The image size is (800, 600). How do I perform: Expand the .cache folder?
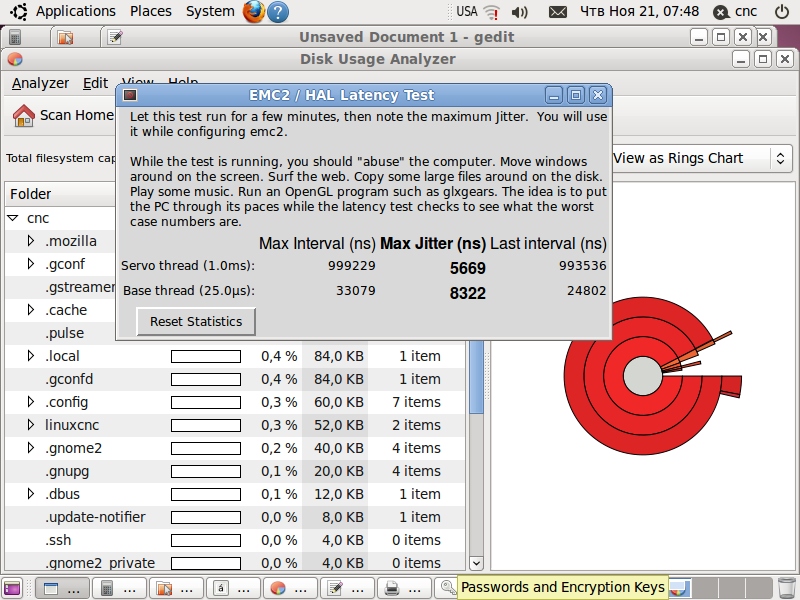[x=31, y=310]
